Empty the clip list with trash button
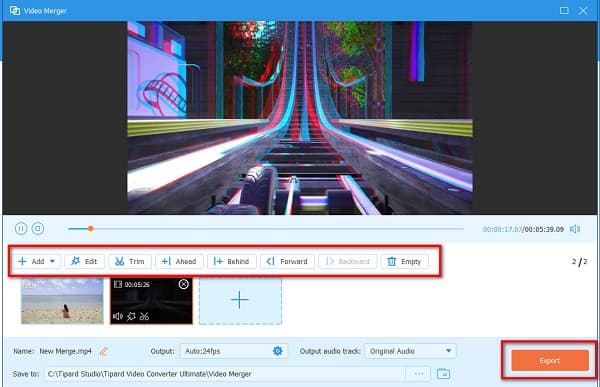Viewport: 600px width, 387px height. pyautogui.click(x=405, y=261)
